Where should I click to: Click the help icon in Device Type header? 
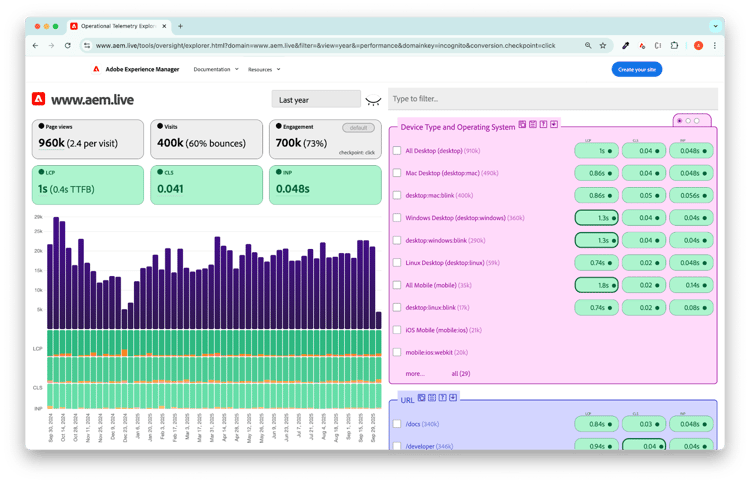[x=543, y=125]
